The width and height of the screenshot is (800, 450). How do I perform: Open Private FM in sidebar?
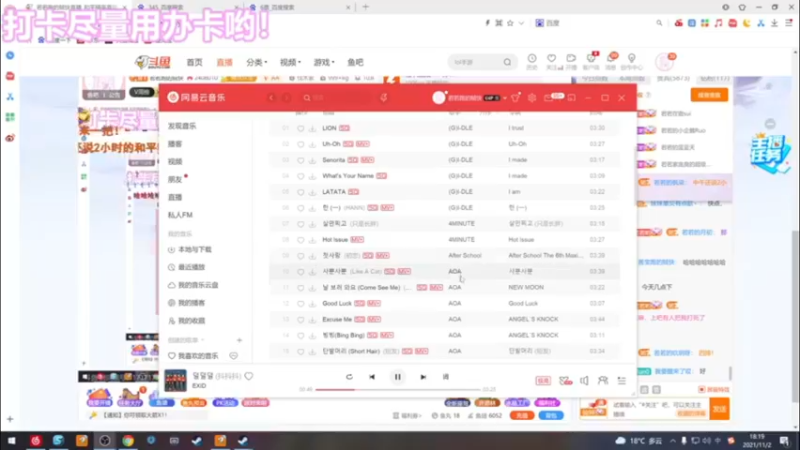pyautogui.click(x=180, y=215)
